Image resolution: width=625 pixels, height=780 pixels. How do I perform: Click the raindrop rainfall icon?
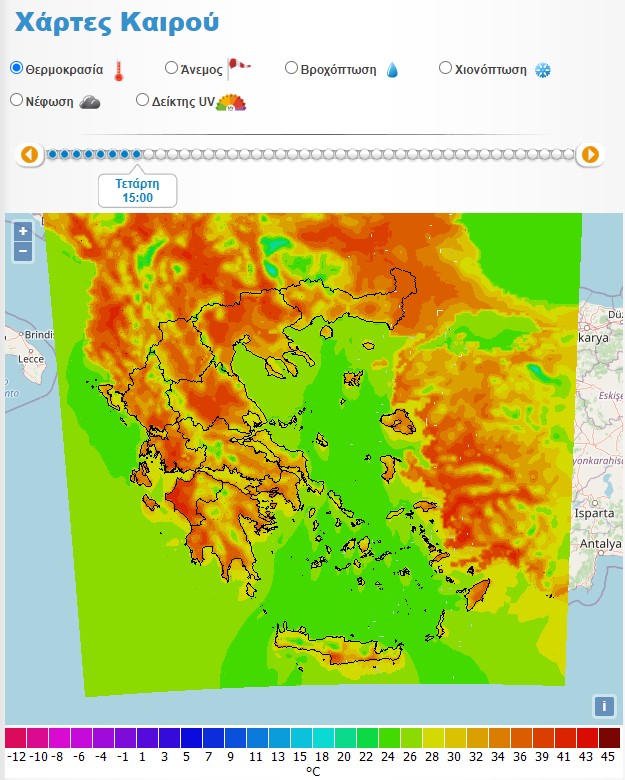click(392, 70)
